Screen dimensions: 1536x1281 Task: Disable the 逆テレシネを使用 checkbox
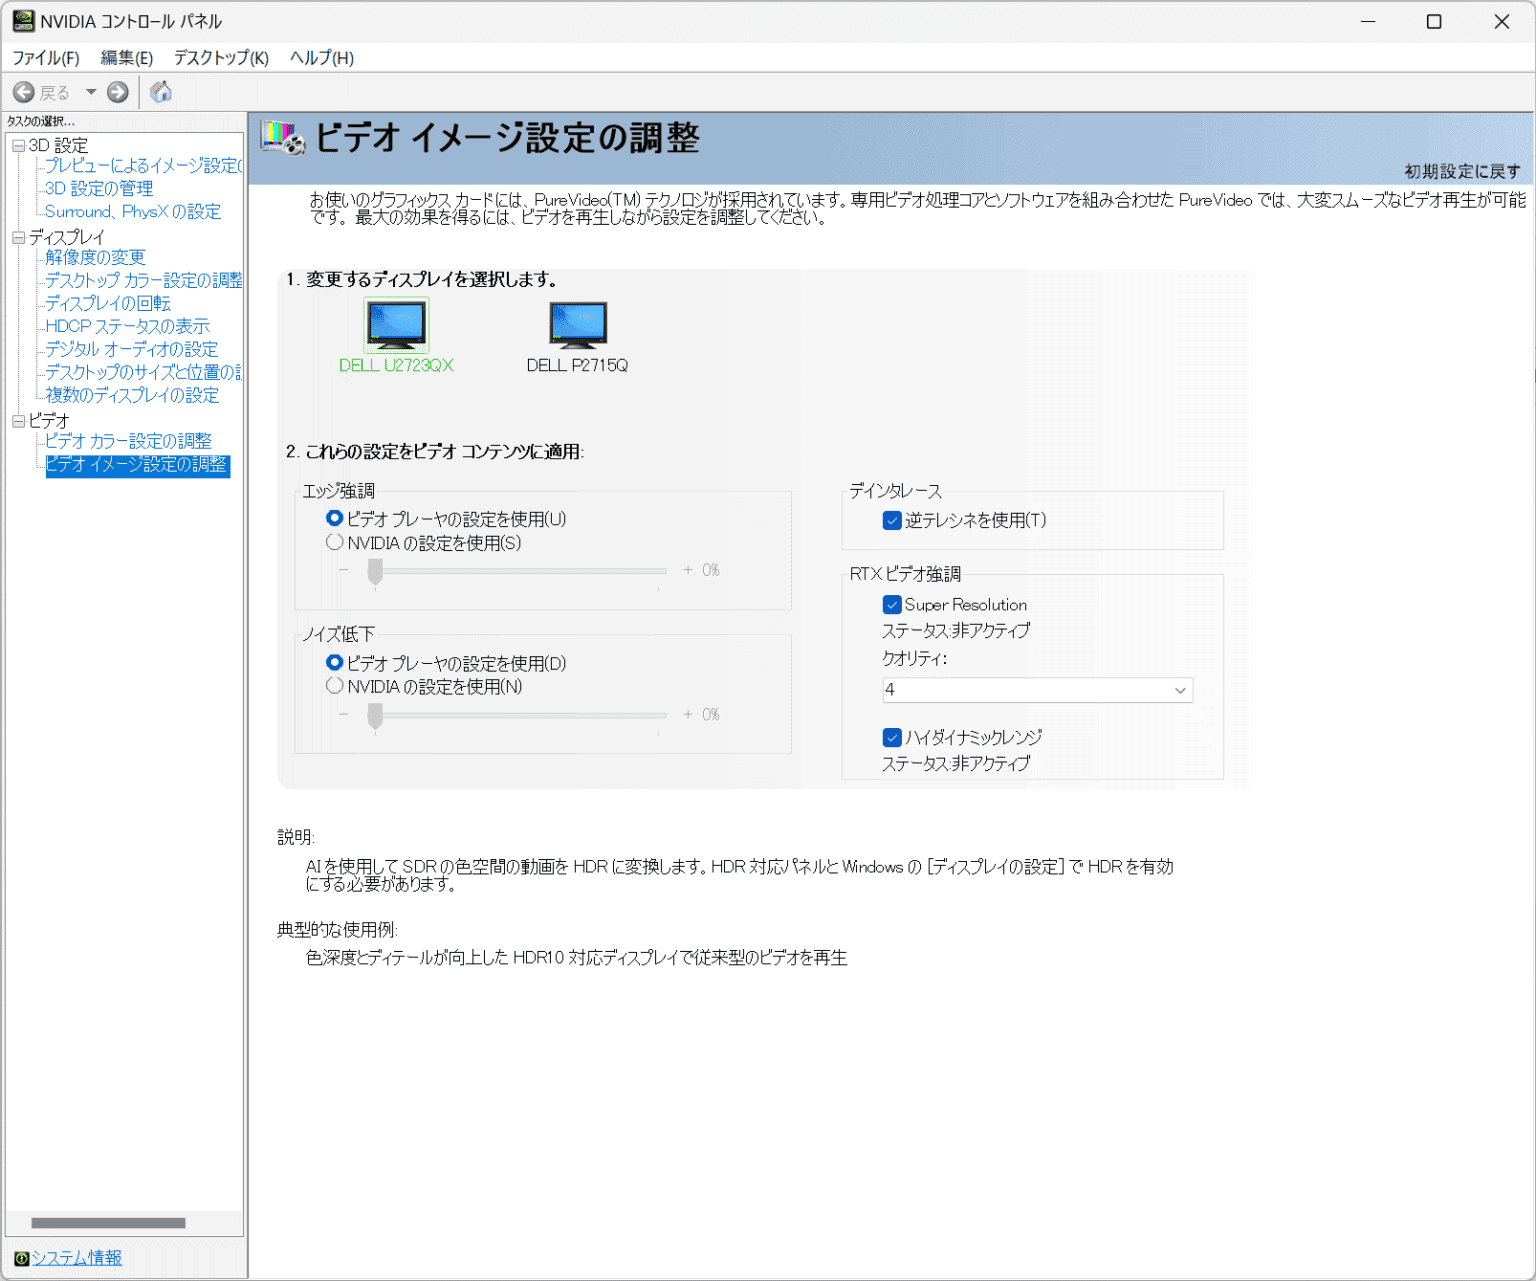tap(892, 520)
